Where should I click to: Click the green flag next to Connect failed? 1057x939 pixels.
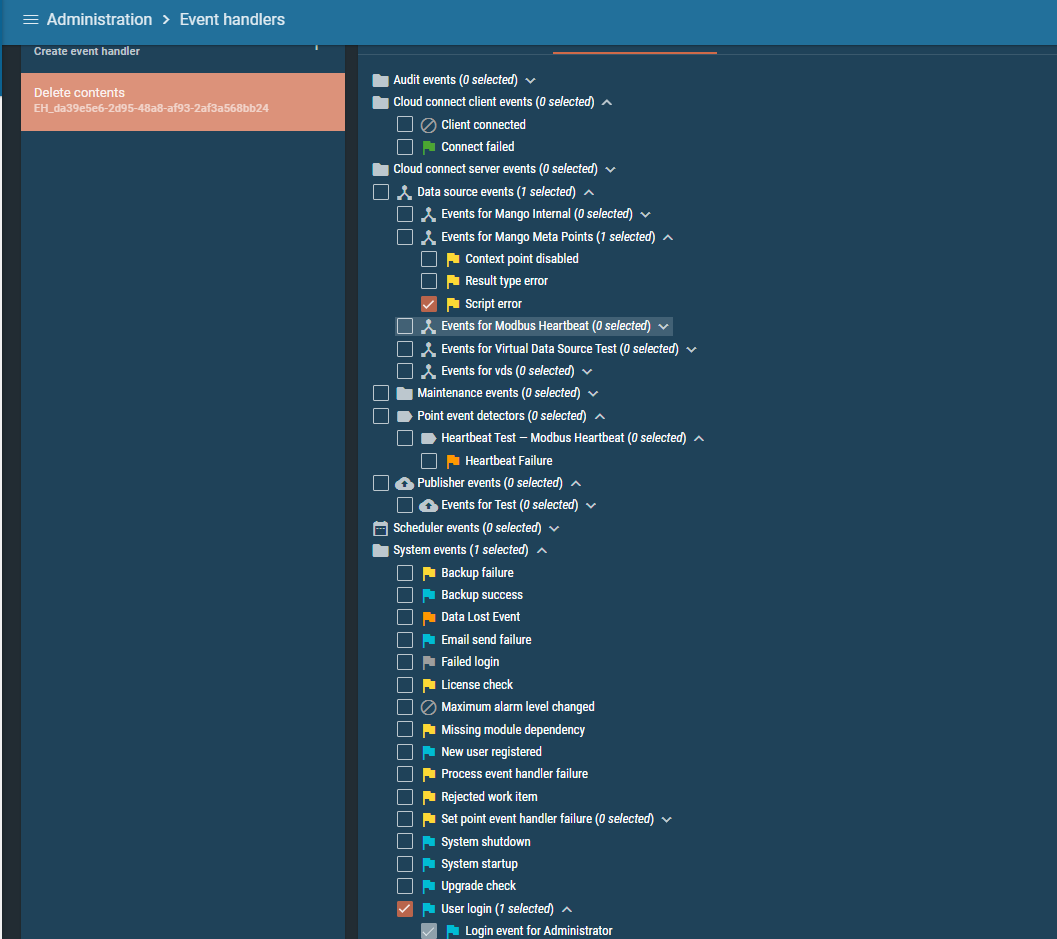[429, 147]
